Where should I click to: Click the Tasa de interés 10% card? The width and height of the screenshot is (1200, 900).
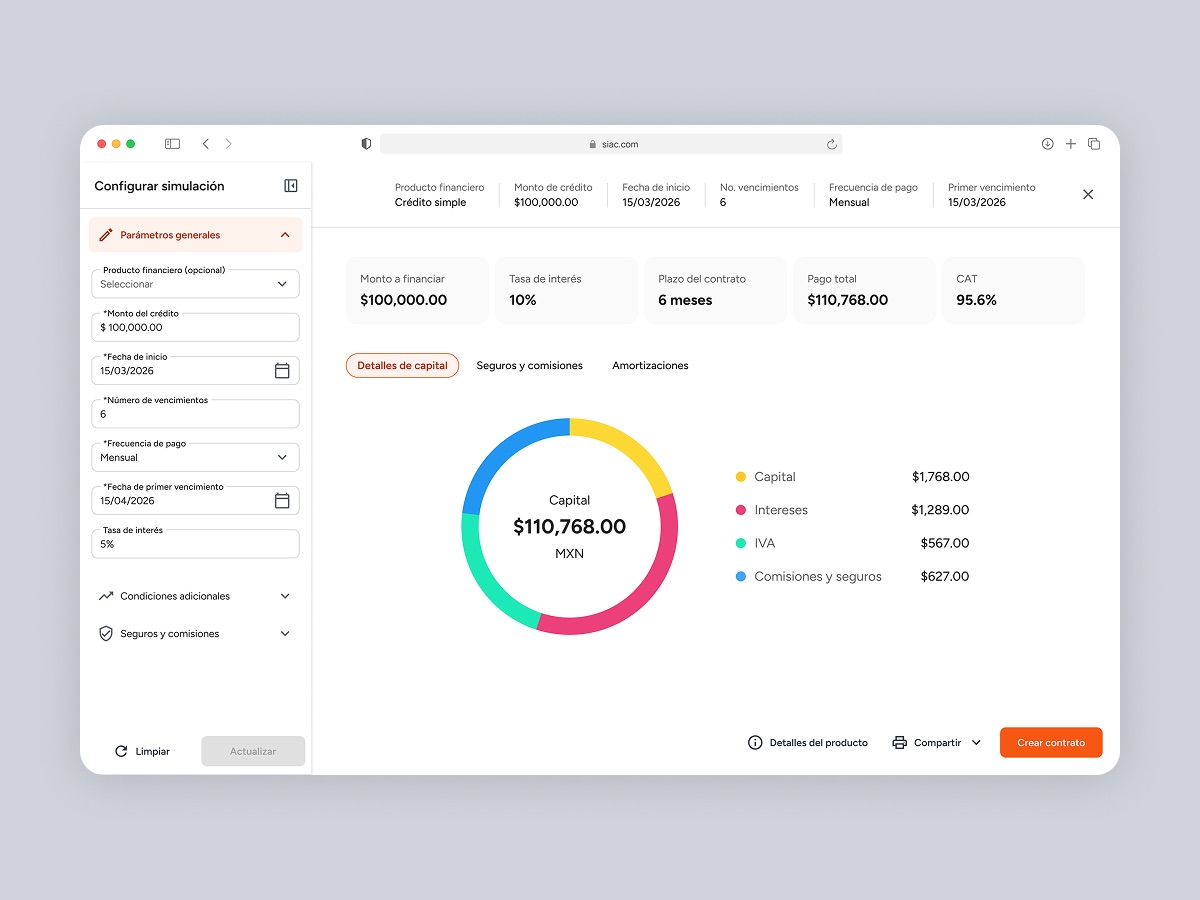coord(566,290)
